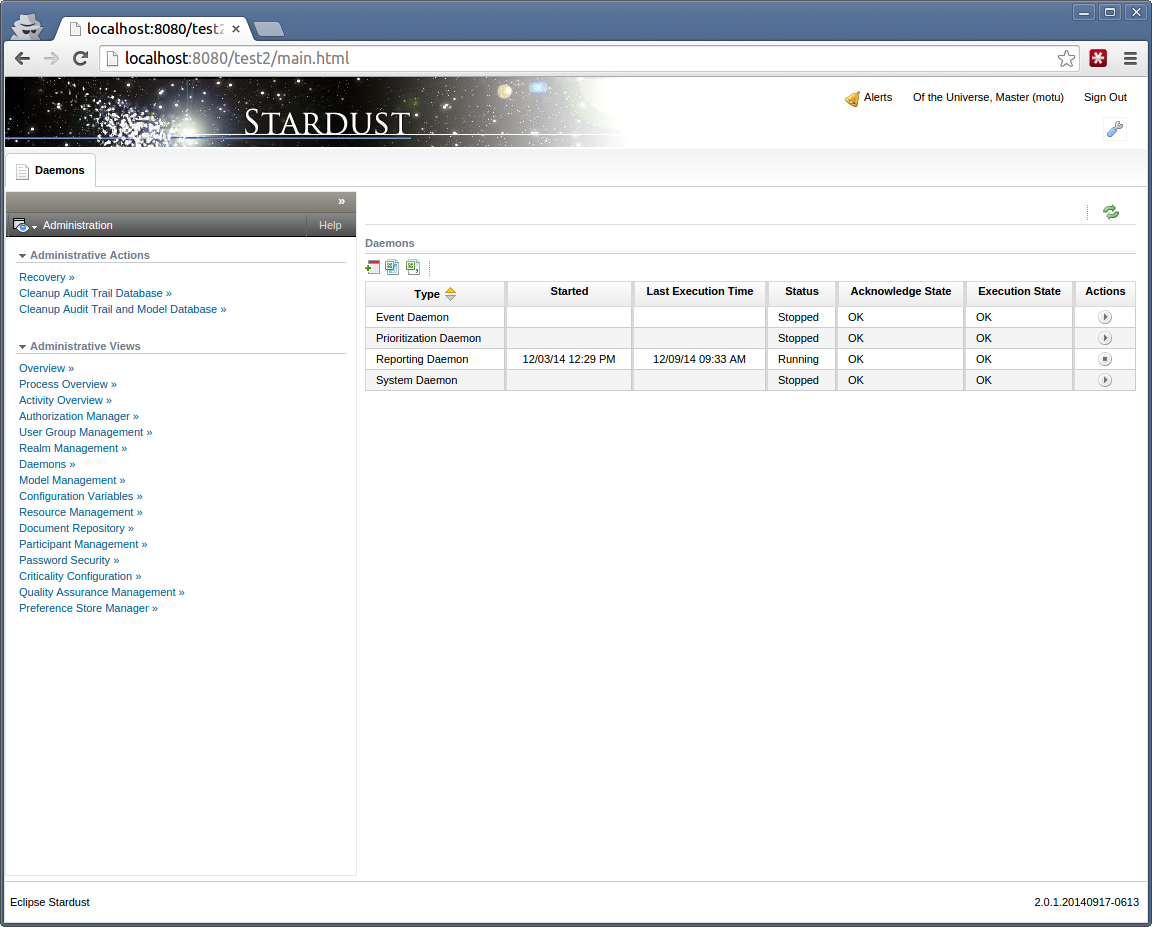Open Preference Store Manager
Screen dimensions: 1152x927
point(88,609)
